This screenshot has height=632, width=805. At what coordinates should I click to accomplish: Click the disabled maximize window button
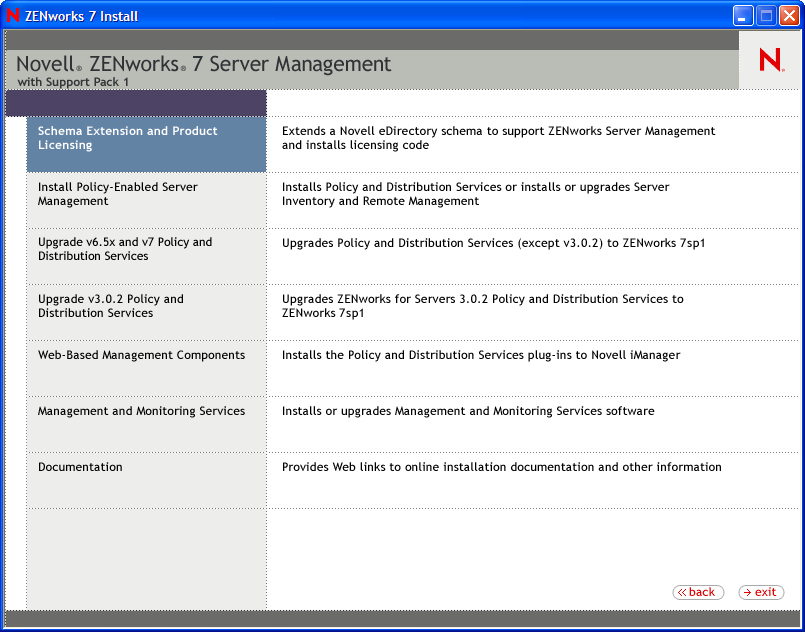tap(766, 16)
